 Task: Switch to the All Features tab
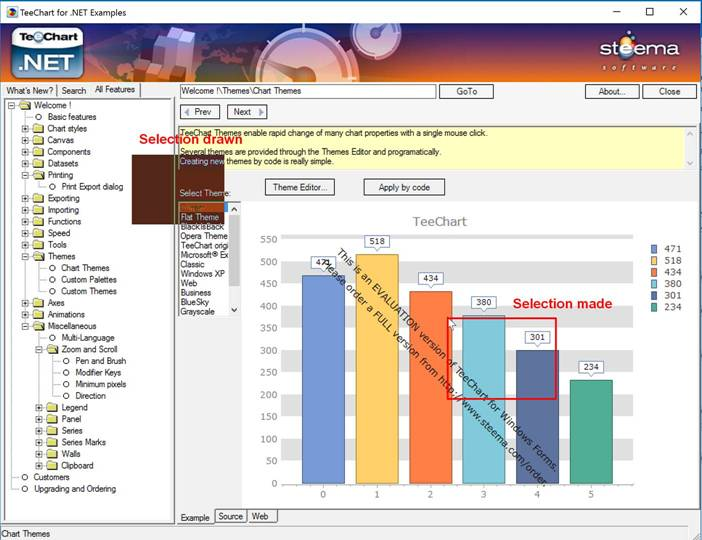[115, 90]
